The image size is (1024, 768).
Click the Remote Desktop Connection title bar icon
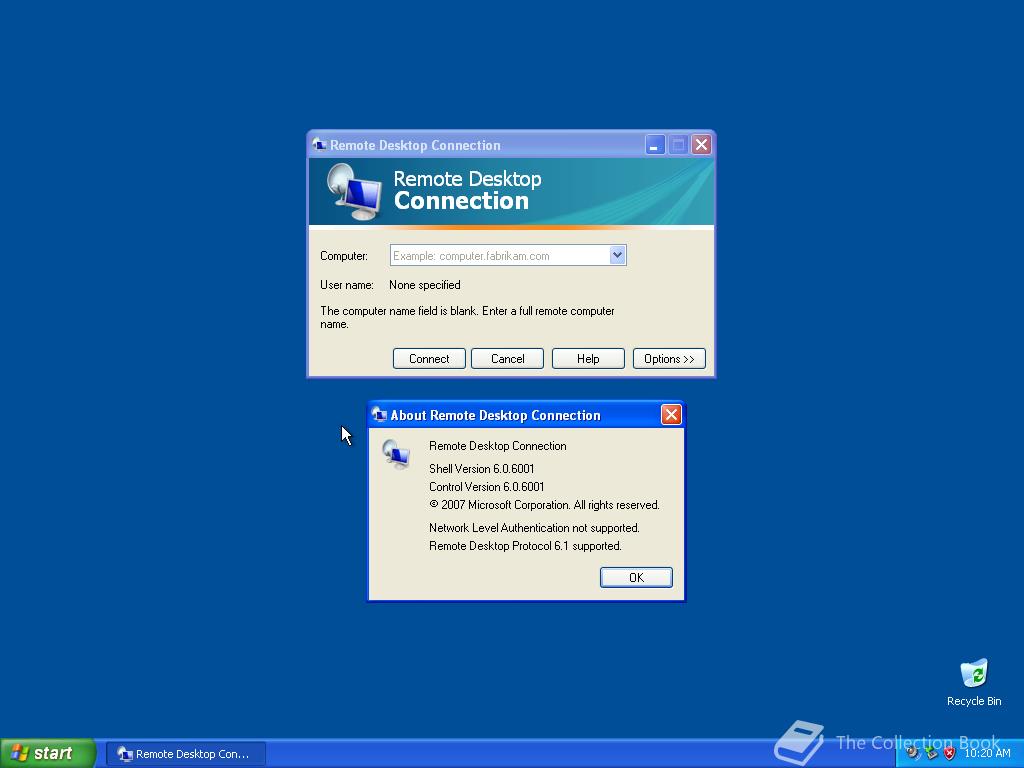[319, 145]
